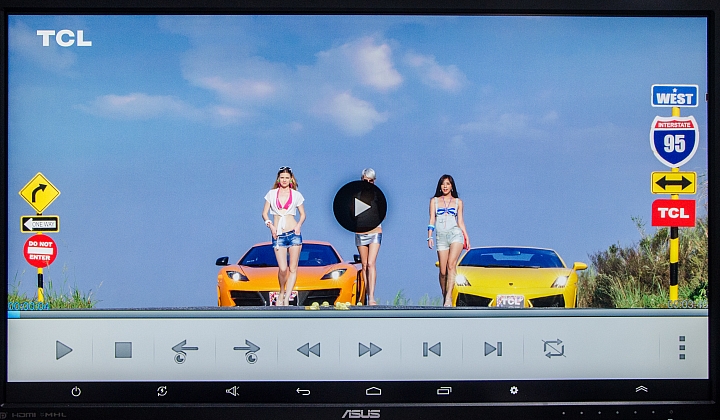Viewport: 720px width, 420px height.
Task: Click the video progress seek bar
Action: [x=358, y=314]
